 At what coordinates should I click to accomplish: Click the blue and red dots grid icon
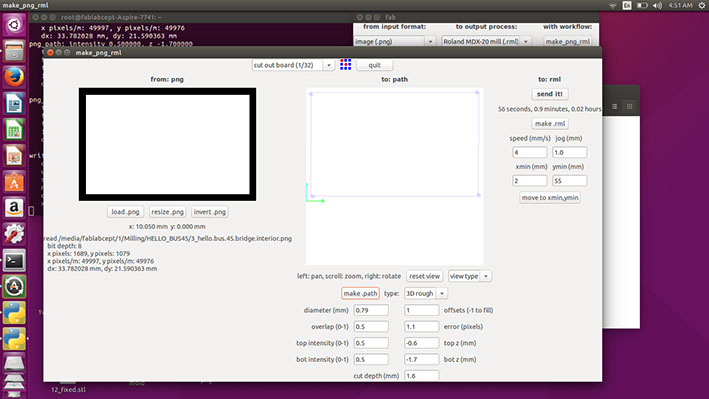click(345, 65)
